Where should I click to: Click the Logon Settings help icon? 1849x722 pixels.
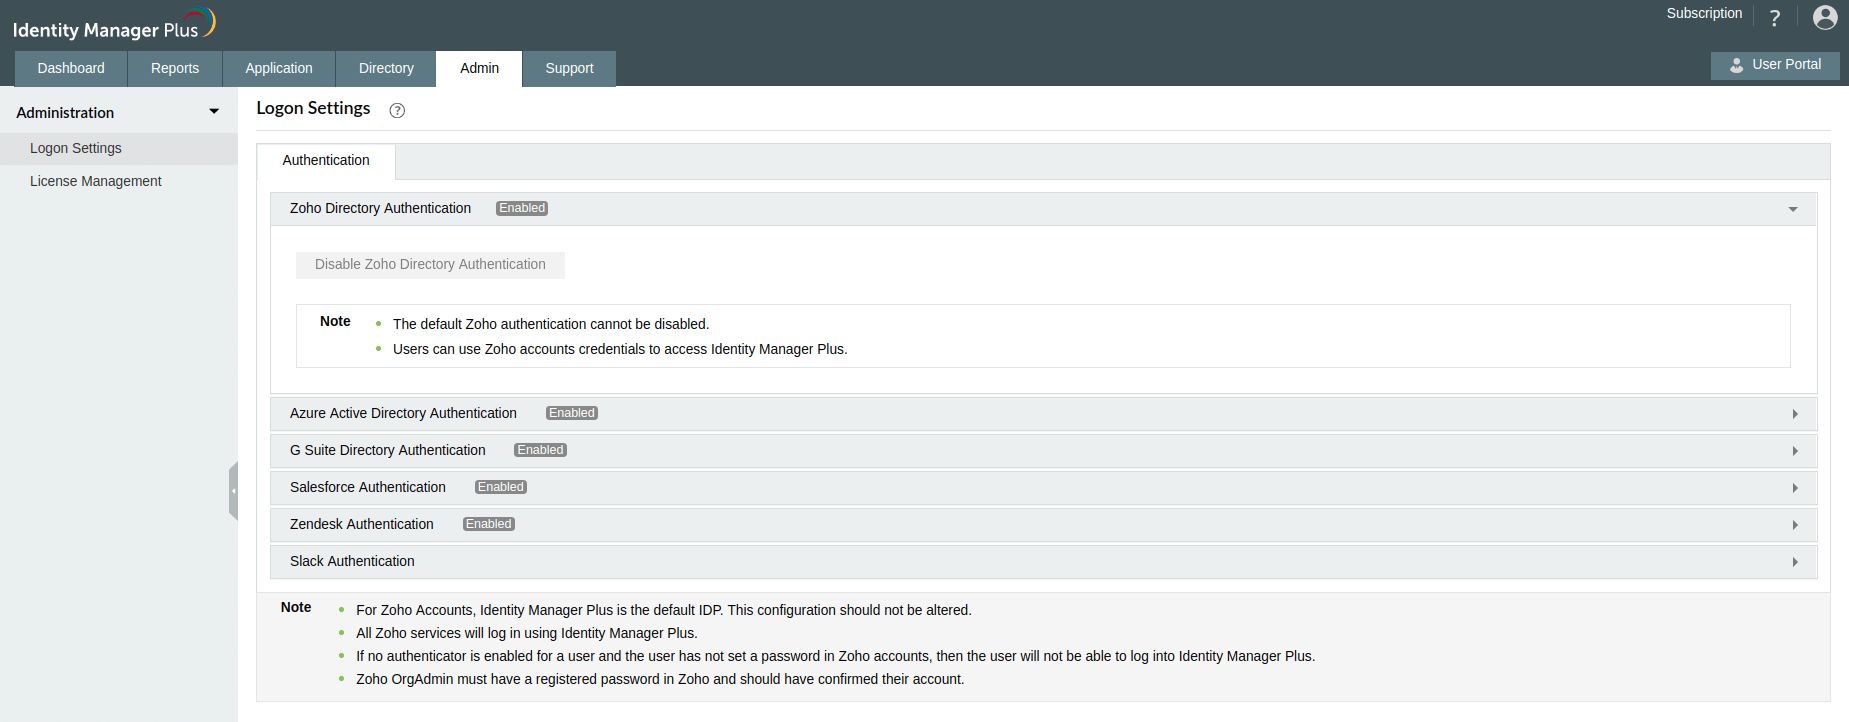(397, 110)
